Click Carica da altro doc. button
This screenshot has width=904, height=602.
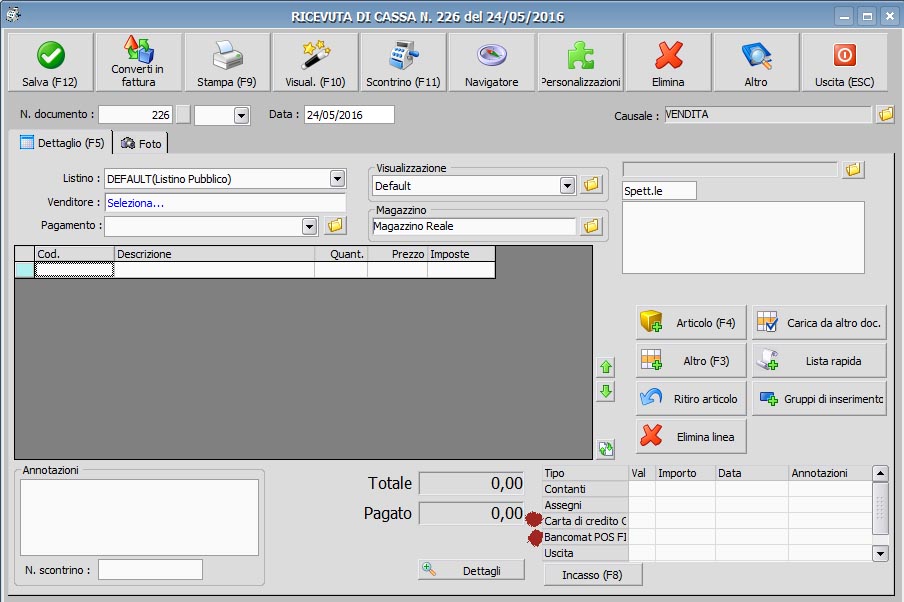(x=819, y=322)
